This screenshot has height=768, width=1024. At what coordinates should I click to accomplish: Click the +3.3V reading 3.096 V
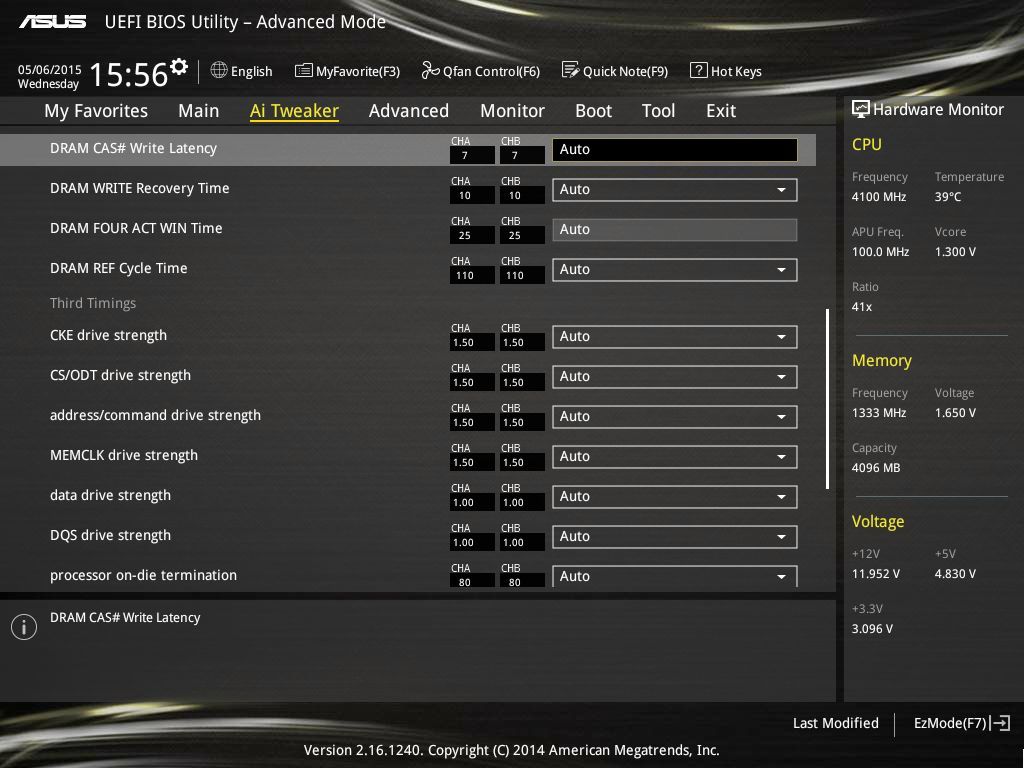872,629
